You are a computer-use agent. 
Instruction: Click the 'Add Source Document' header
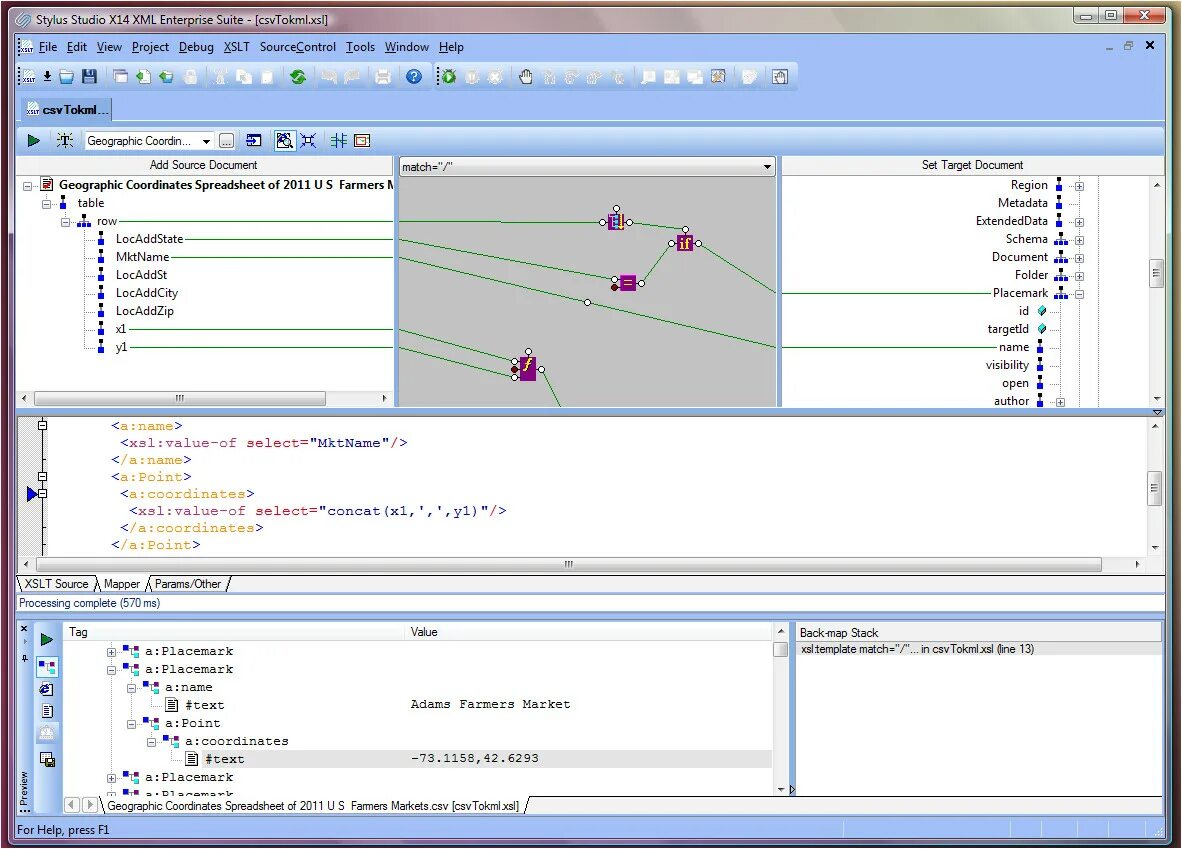(204, 165)
